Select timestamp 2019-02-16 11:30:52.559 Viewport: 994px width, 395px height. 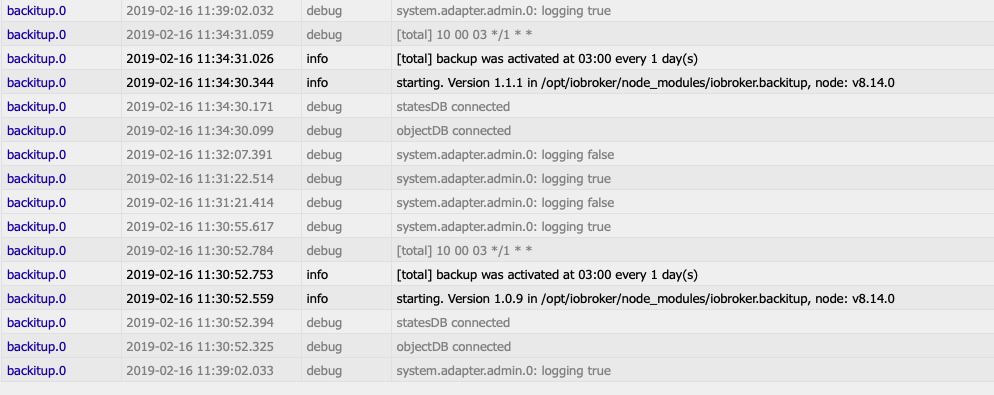coord(200,299)
